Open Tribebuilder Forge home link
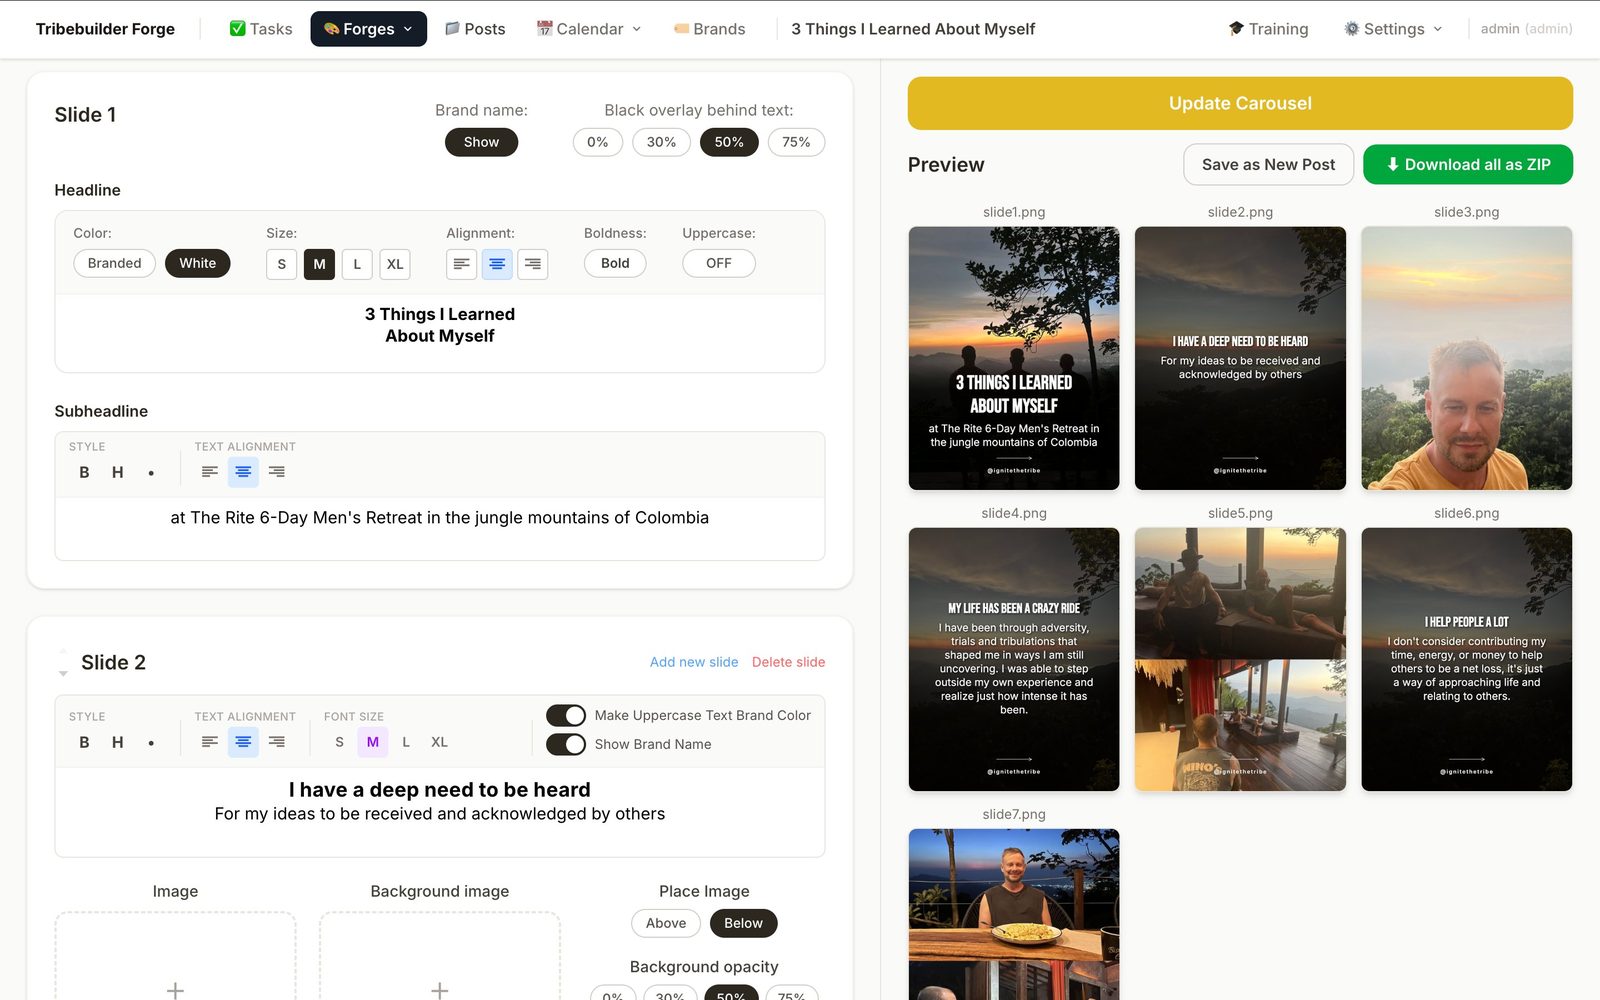This screenshot has height=1000, width=1600. 105,29
